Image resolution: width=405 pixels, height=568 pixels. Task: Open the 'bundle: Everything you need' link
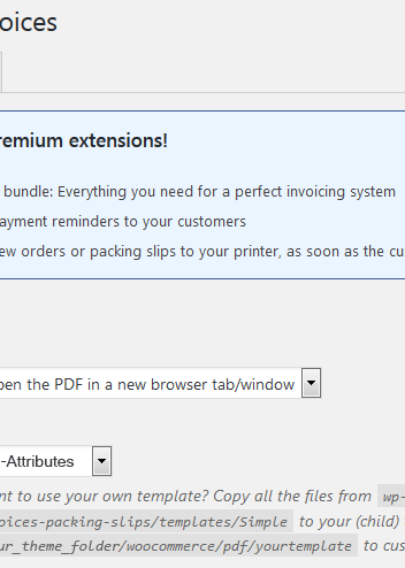coord(199,192)
